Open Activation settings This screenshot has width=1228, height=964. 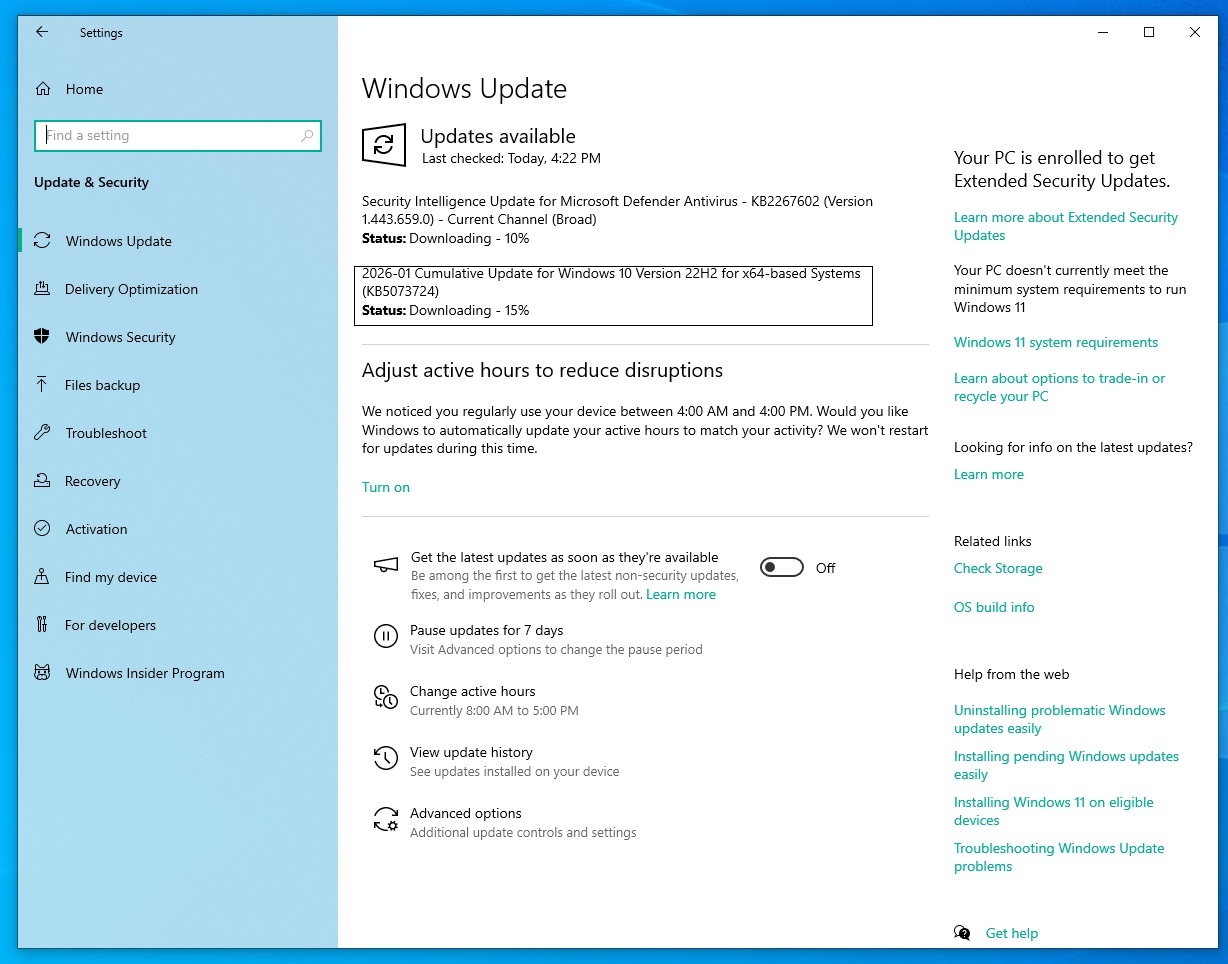(96, 529)
